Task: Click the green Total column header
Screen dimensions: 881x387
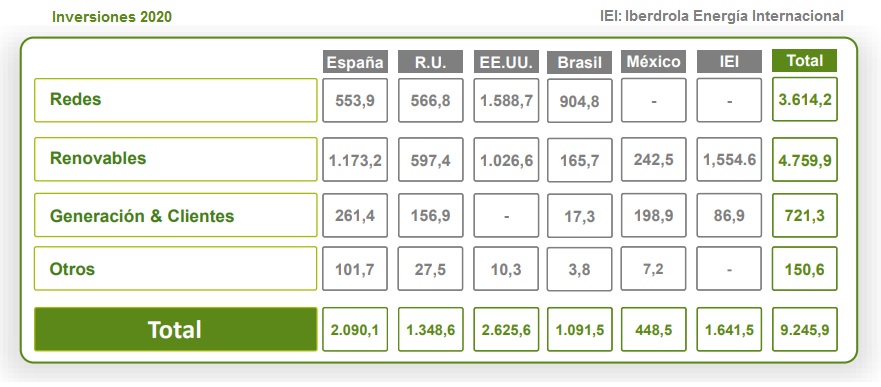Action: click(x=805, y=61)
